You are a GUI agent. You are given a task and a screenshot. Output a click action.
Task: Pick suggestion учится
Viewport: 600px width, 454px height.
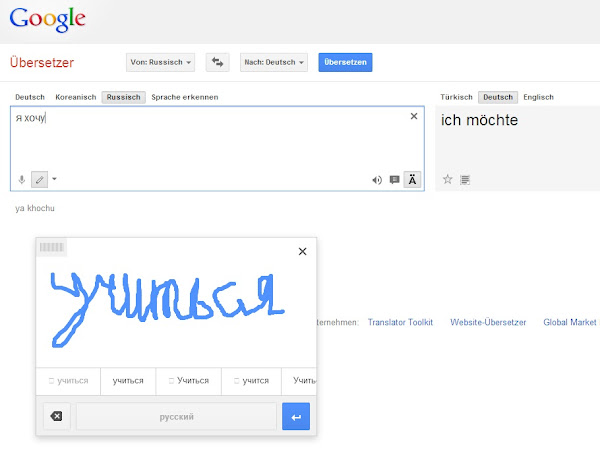251,381
